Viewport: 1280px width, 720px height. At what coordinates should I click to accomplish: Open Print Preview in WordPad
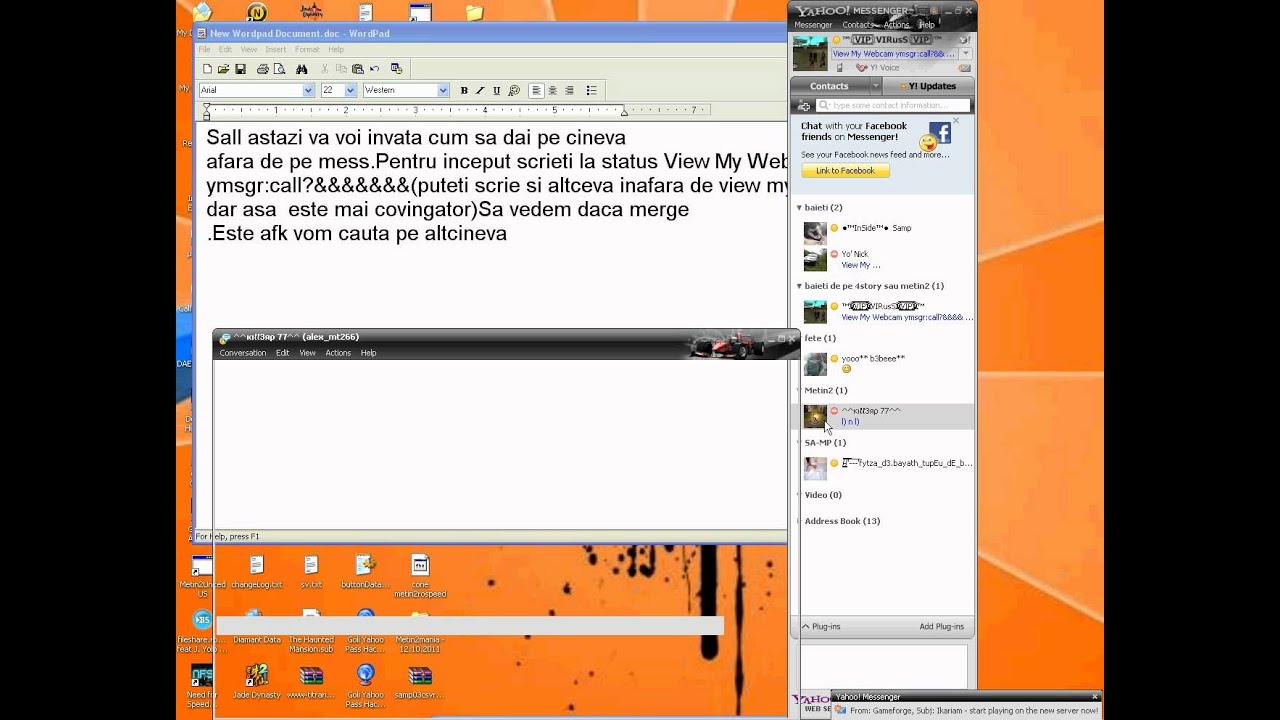click(279, 69)
